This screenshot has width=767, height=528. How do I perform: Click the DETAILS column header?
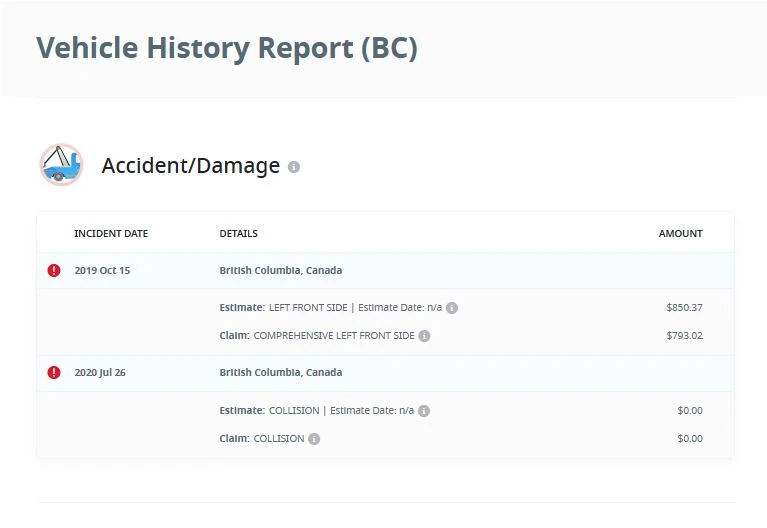click(239, 233)
